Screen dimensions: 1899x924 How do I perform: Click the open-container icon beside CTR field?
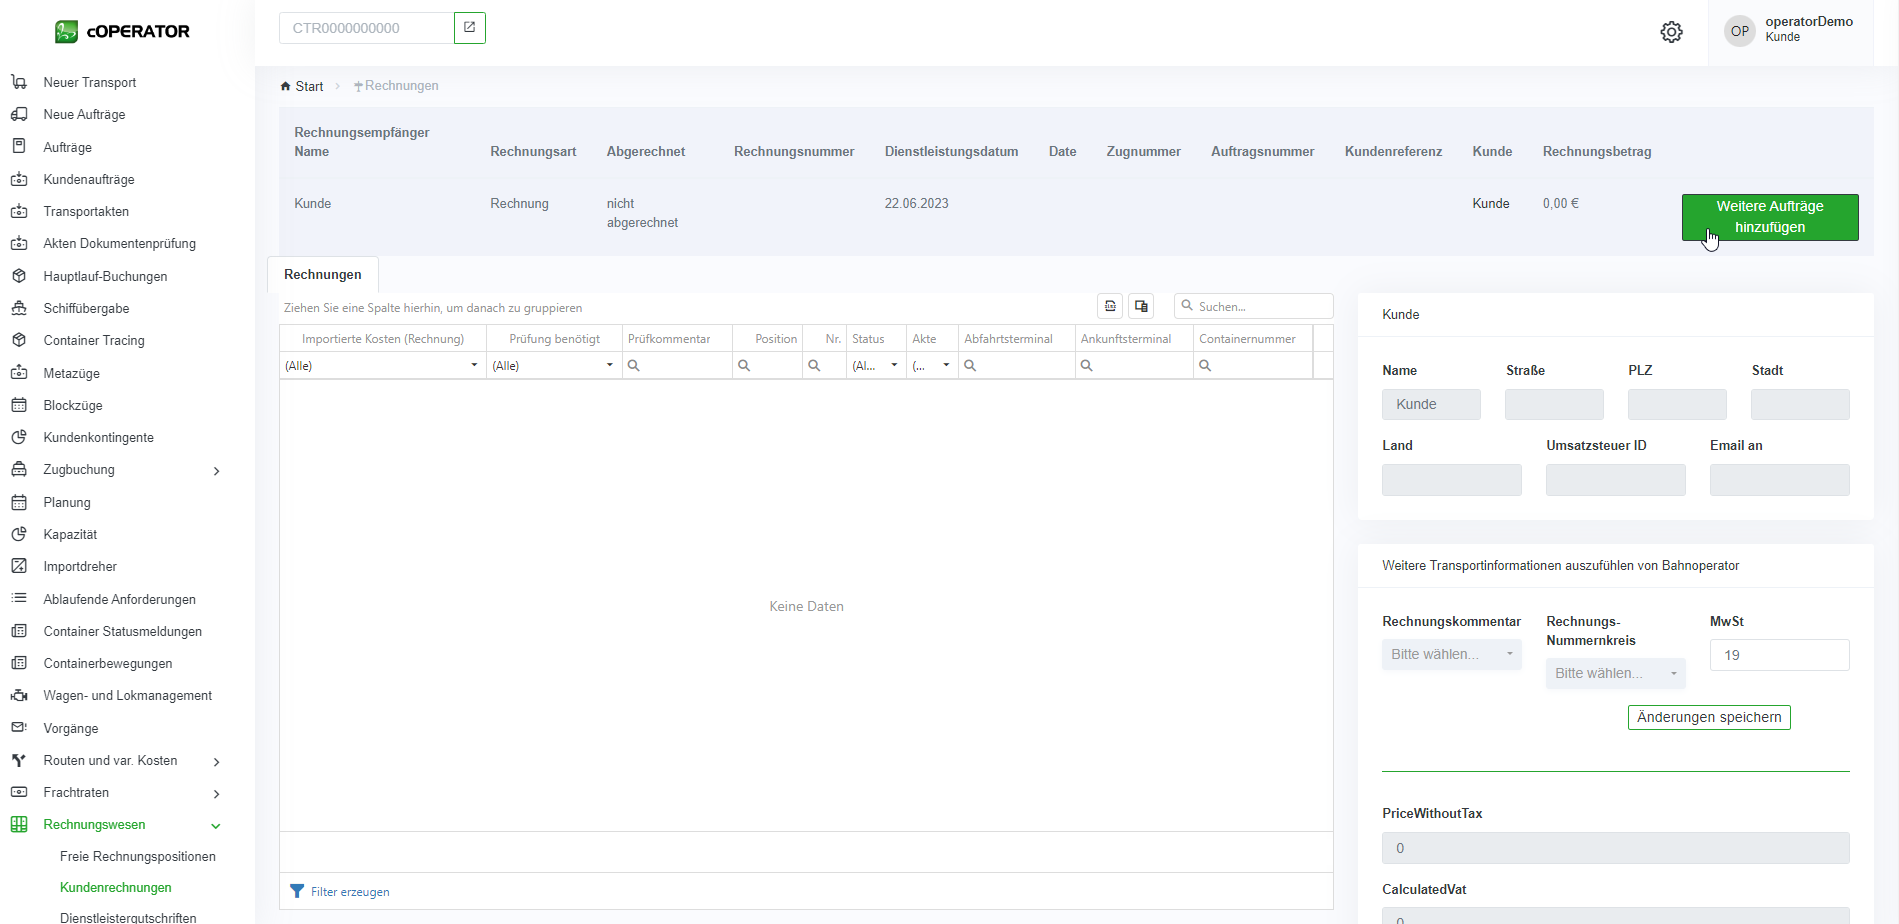click(x=469, y=28)
